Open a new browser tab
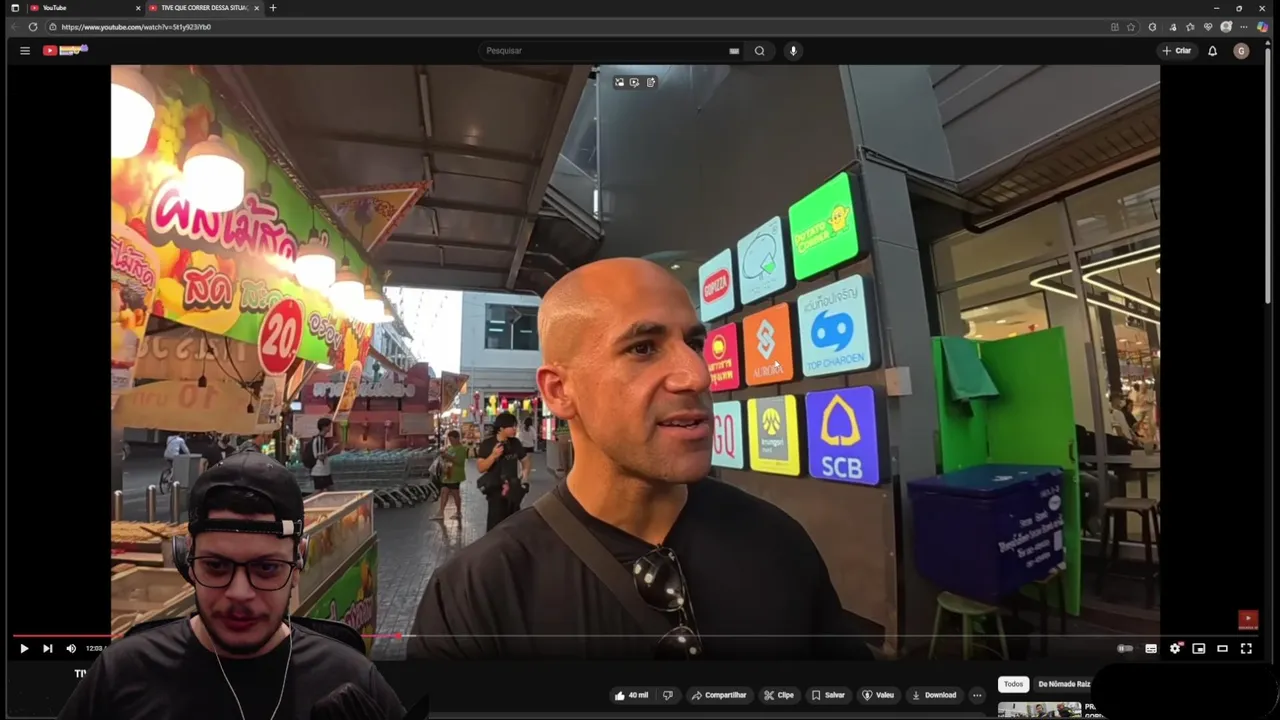The width and height of the screenshot is (1280, 720). pyautogui.click(x=273, y=8)
